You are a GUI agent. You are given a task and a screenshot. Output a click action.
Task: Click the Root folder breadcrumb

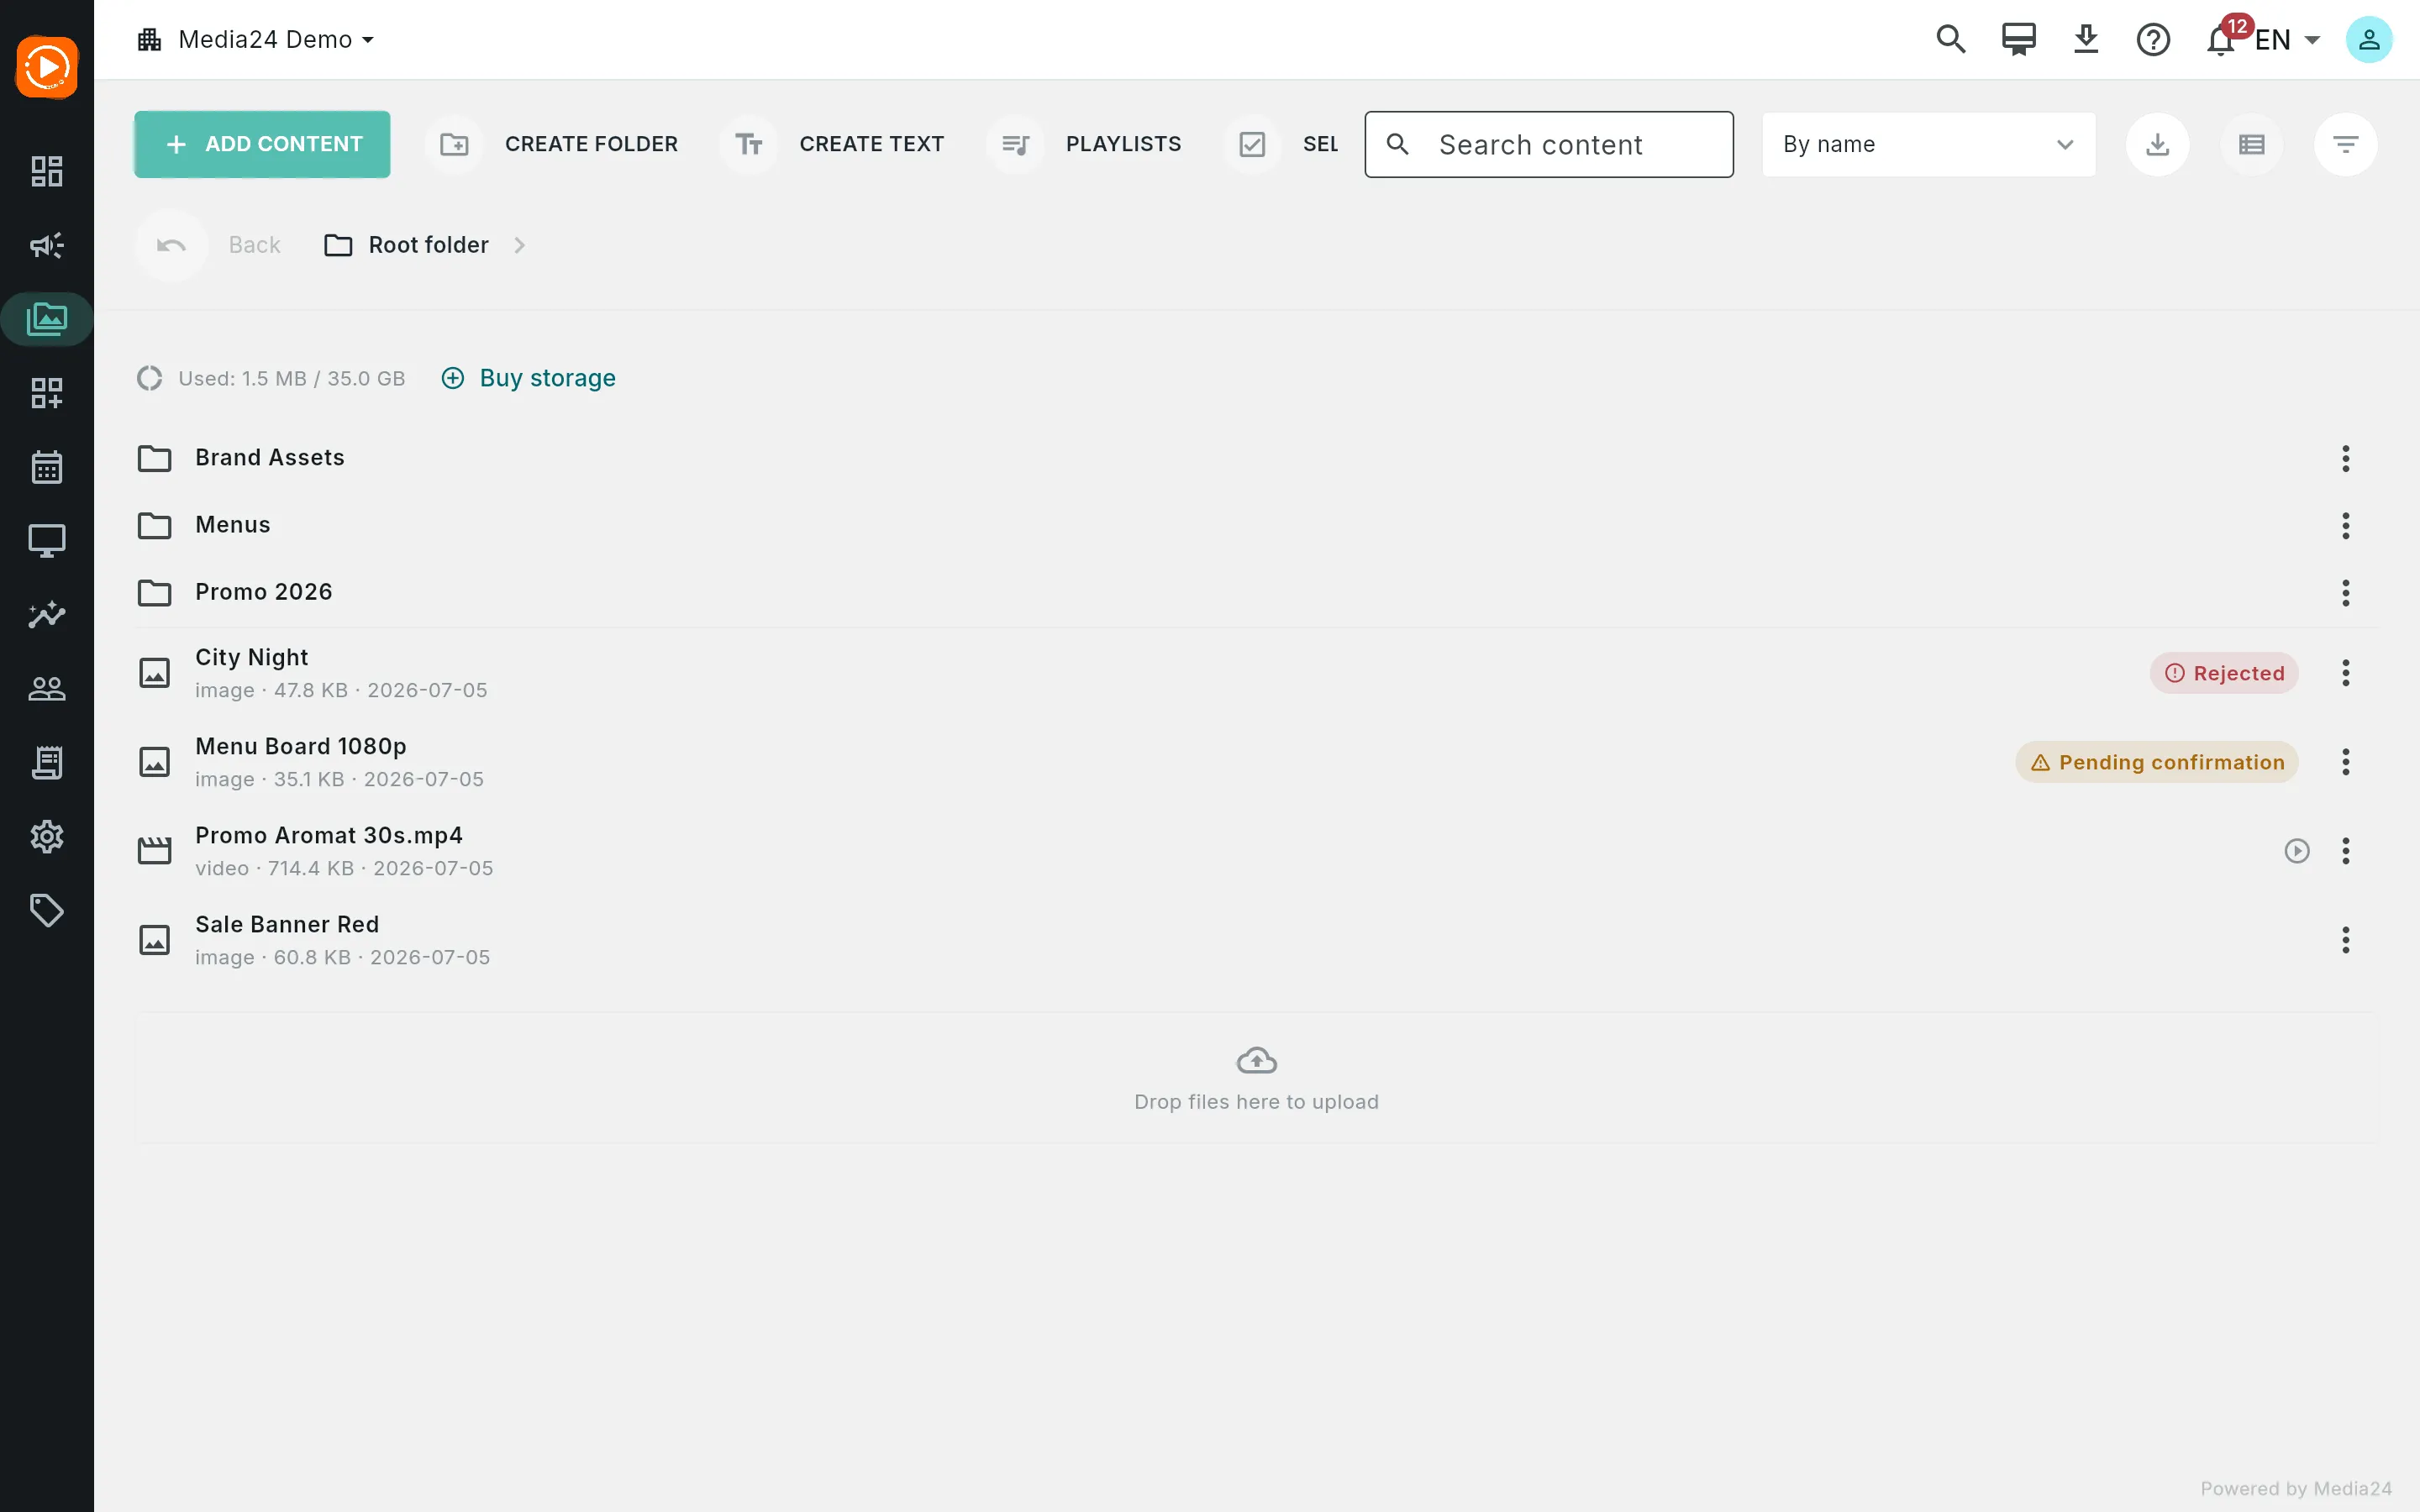(x=407, y=245)
